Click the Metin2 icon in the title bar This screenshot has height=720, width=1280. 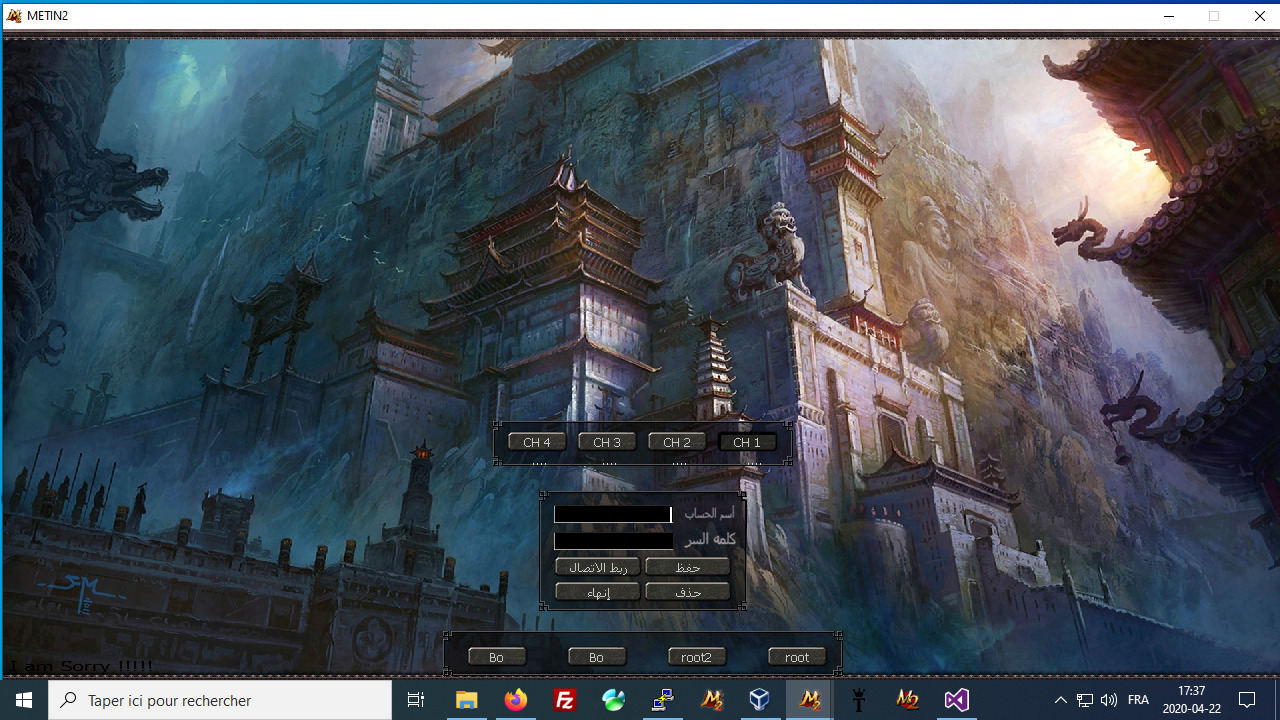pos(14,16)
